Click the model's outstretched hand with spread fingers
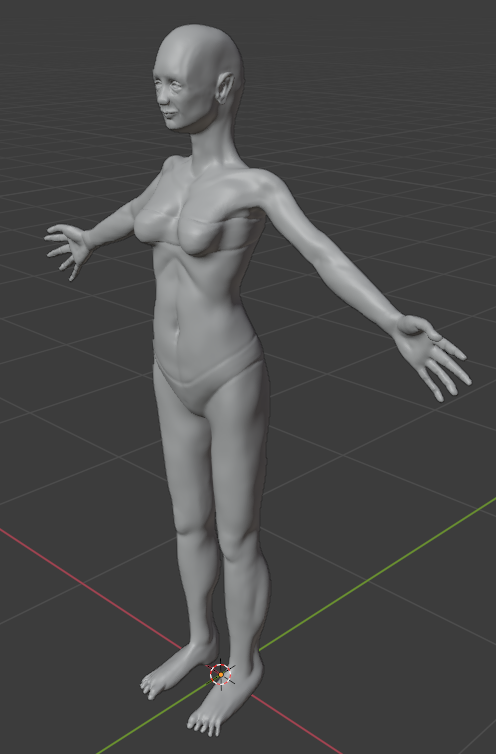Image resolution: width=496 pixels, height=754 pixels. coord(67,250)
